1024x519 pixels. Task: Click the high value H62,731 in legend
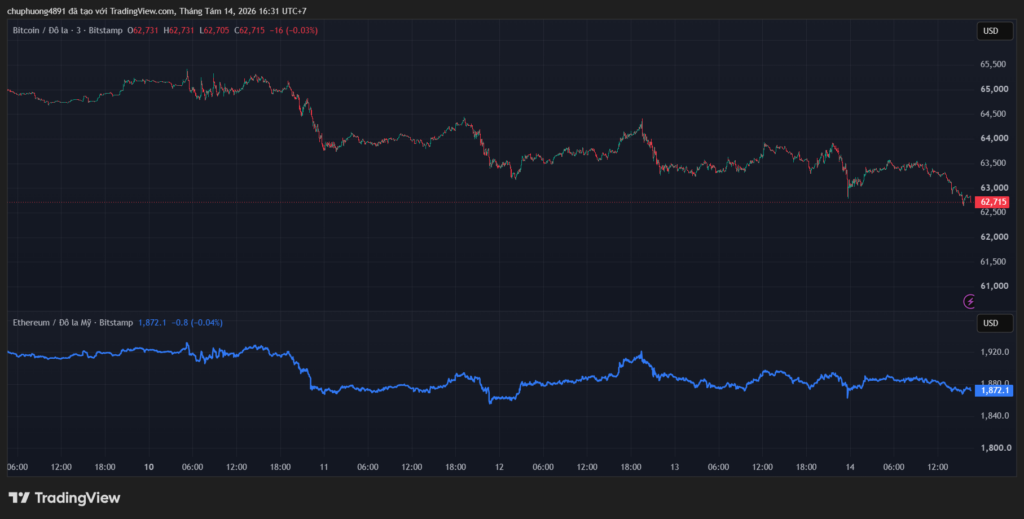click(179, 30)
